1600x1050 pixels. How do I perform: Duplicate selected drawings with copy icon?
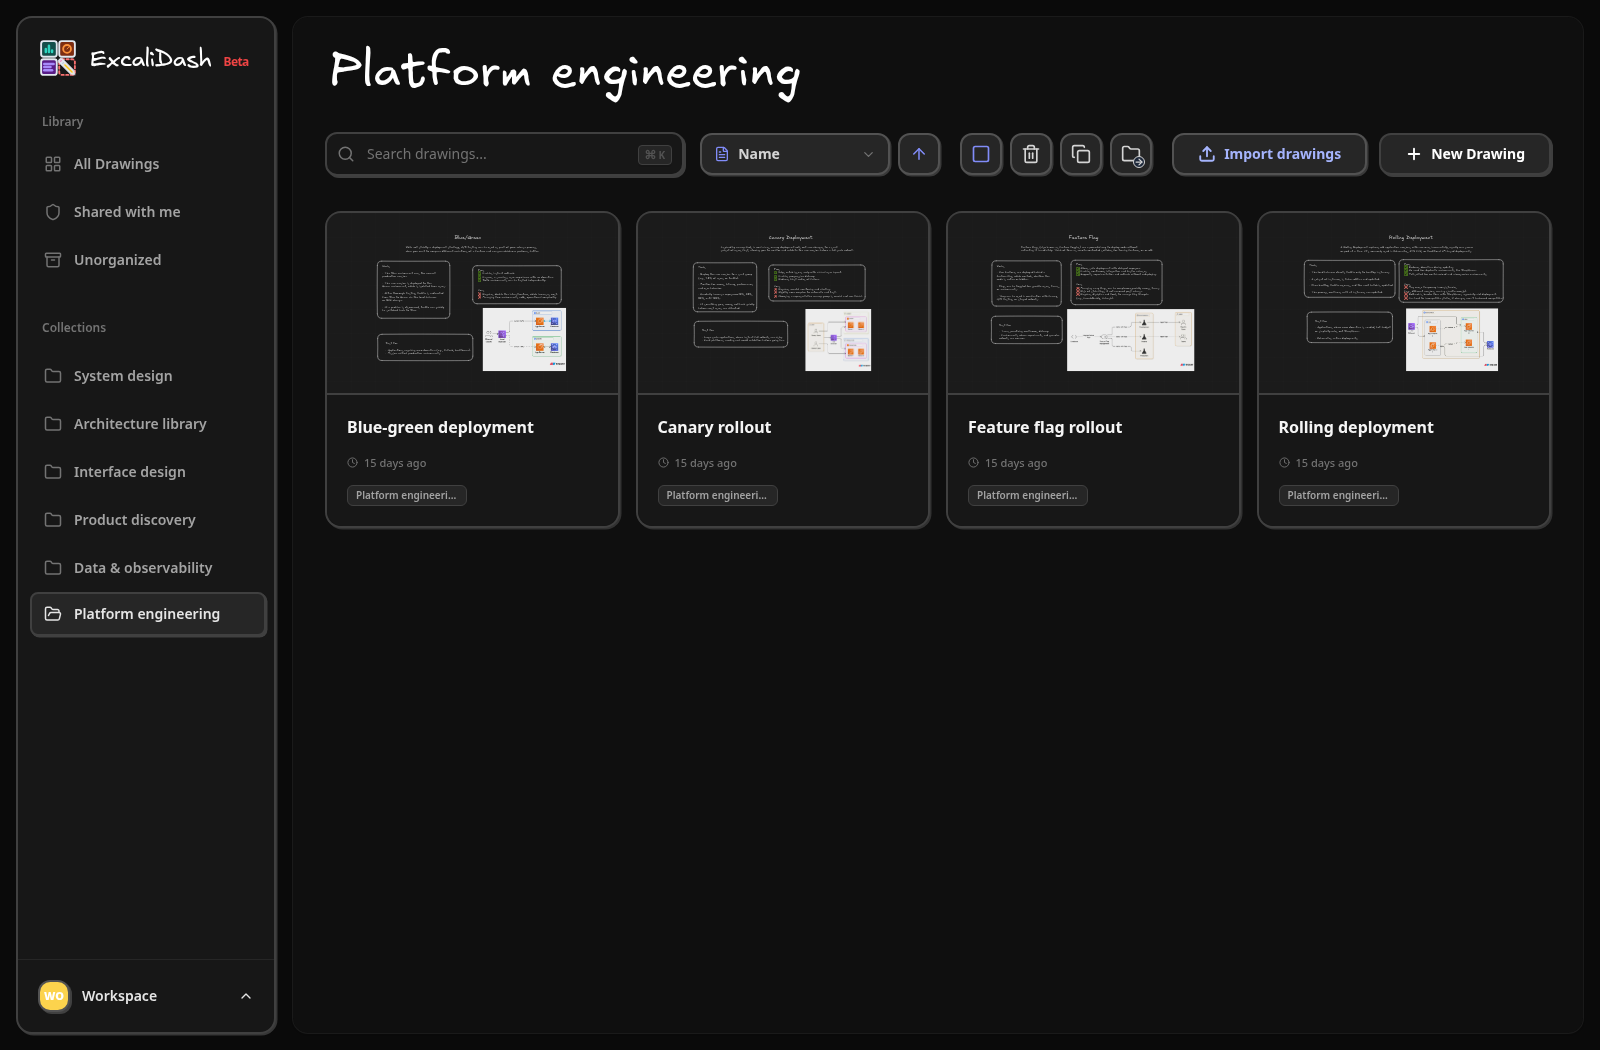pyautogui.click(x=1081, y=154)
